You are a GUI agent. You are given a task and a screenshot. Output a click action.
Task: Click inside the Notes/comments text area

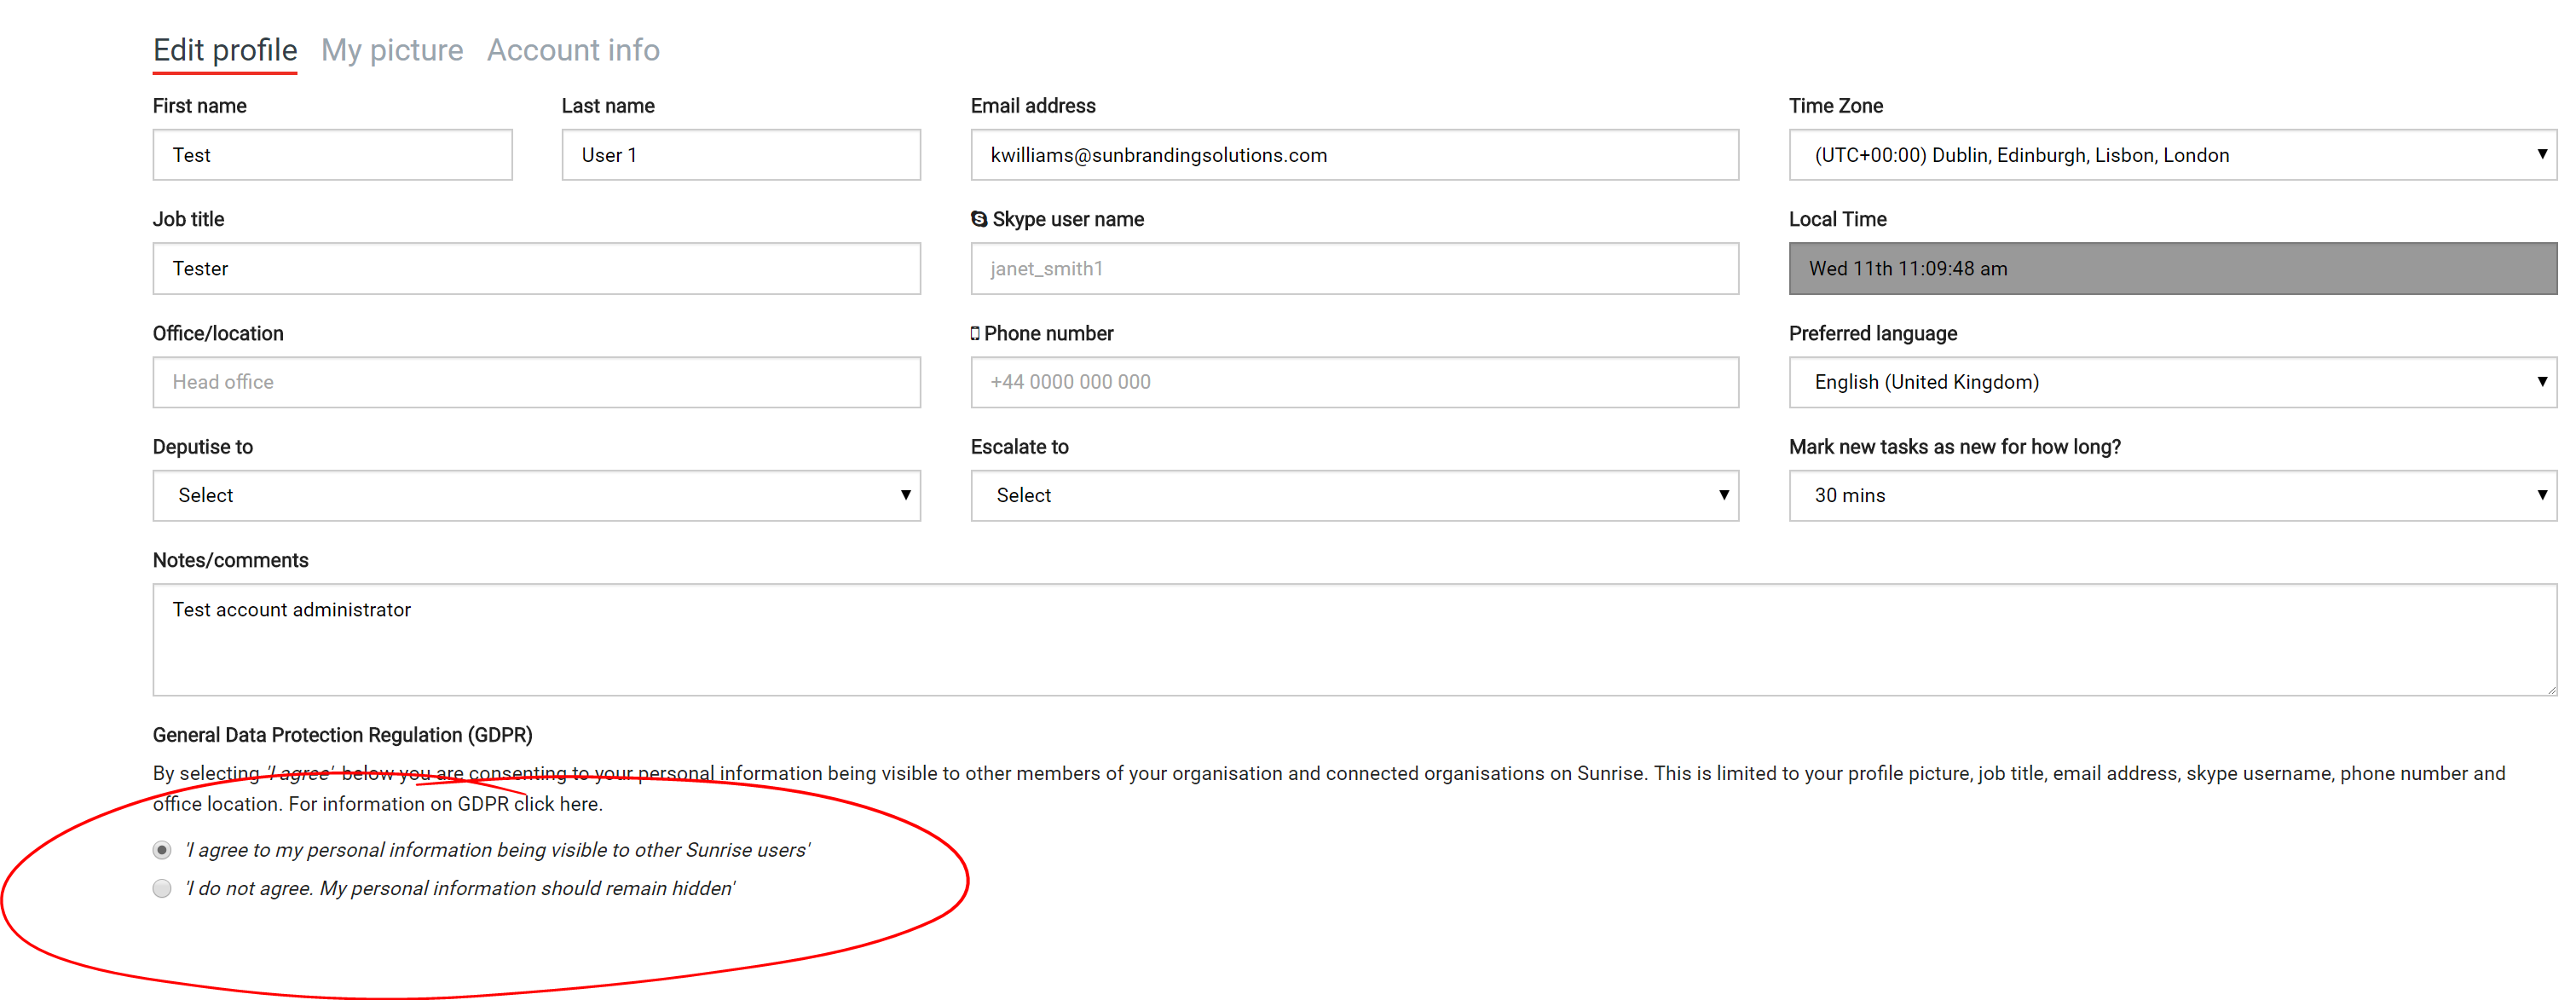pos(1354,640)
